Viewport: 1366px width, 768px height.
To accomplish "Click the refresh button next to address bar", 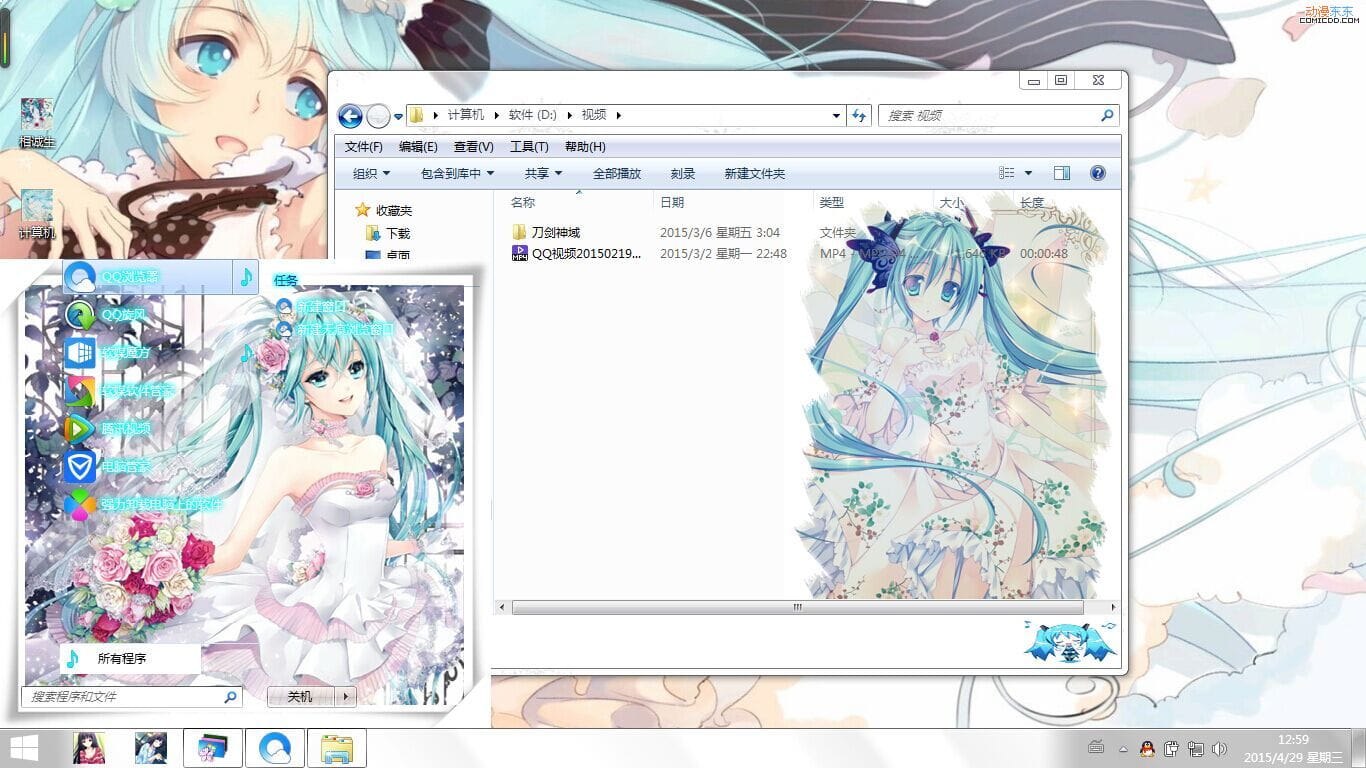I will 859,116.
